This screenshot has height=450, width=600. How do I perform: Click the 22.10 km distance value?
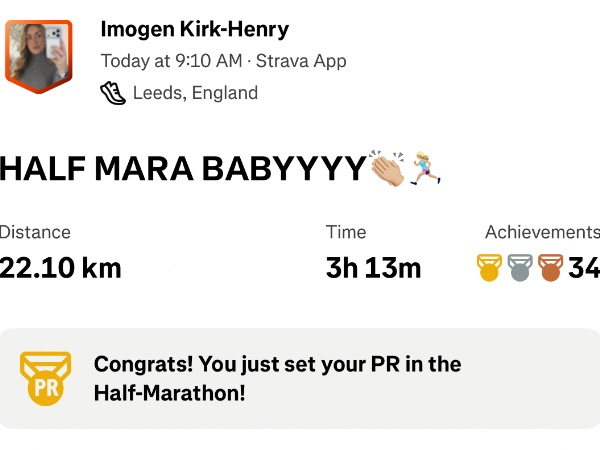coord(60,268)
